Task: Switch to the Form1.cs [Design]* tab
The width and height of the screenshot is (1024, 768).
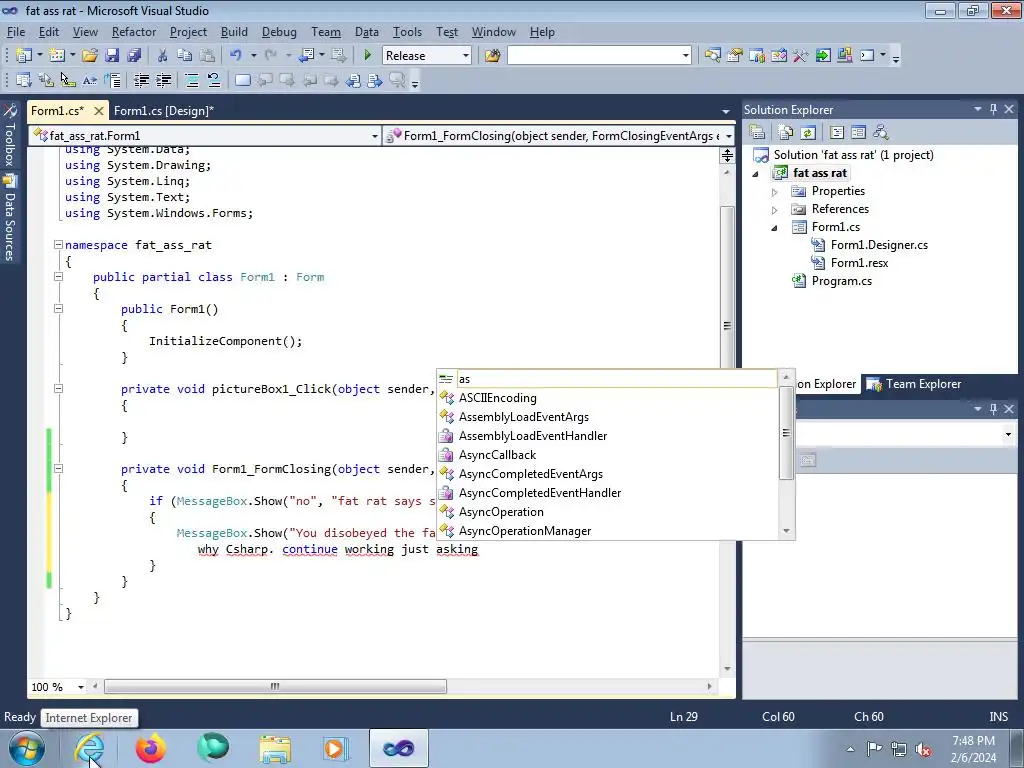Action: coord(163,110)
